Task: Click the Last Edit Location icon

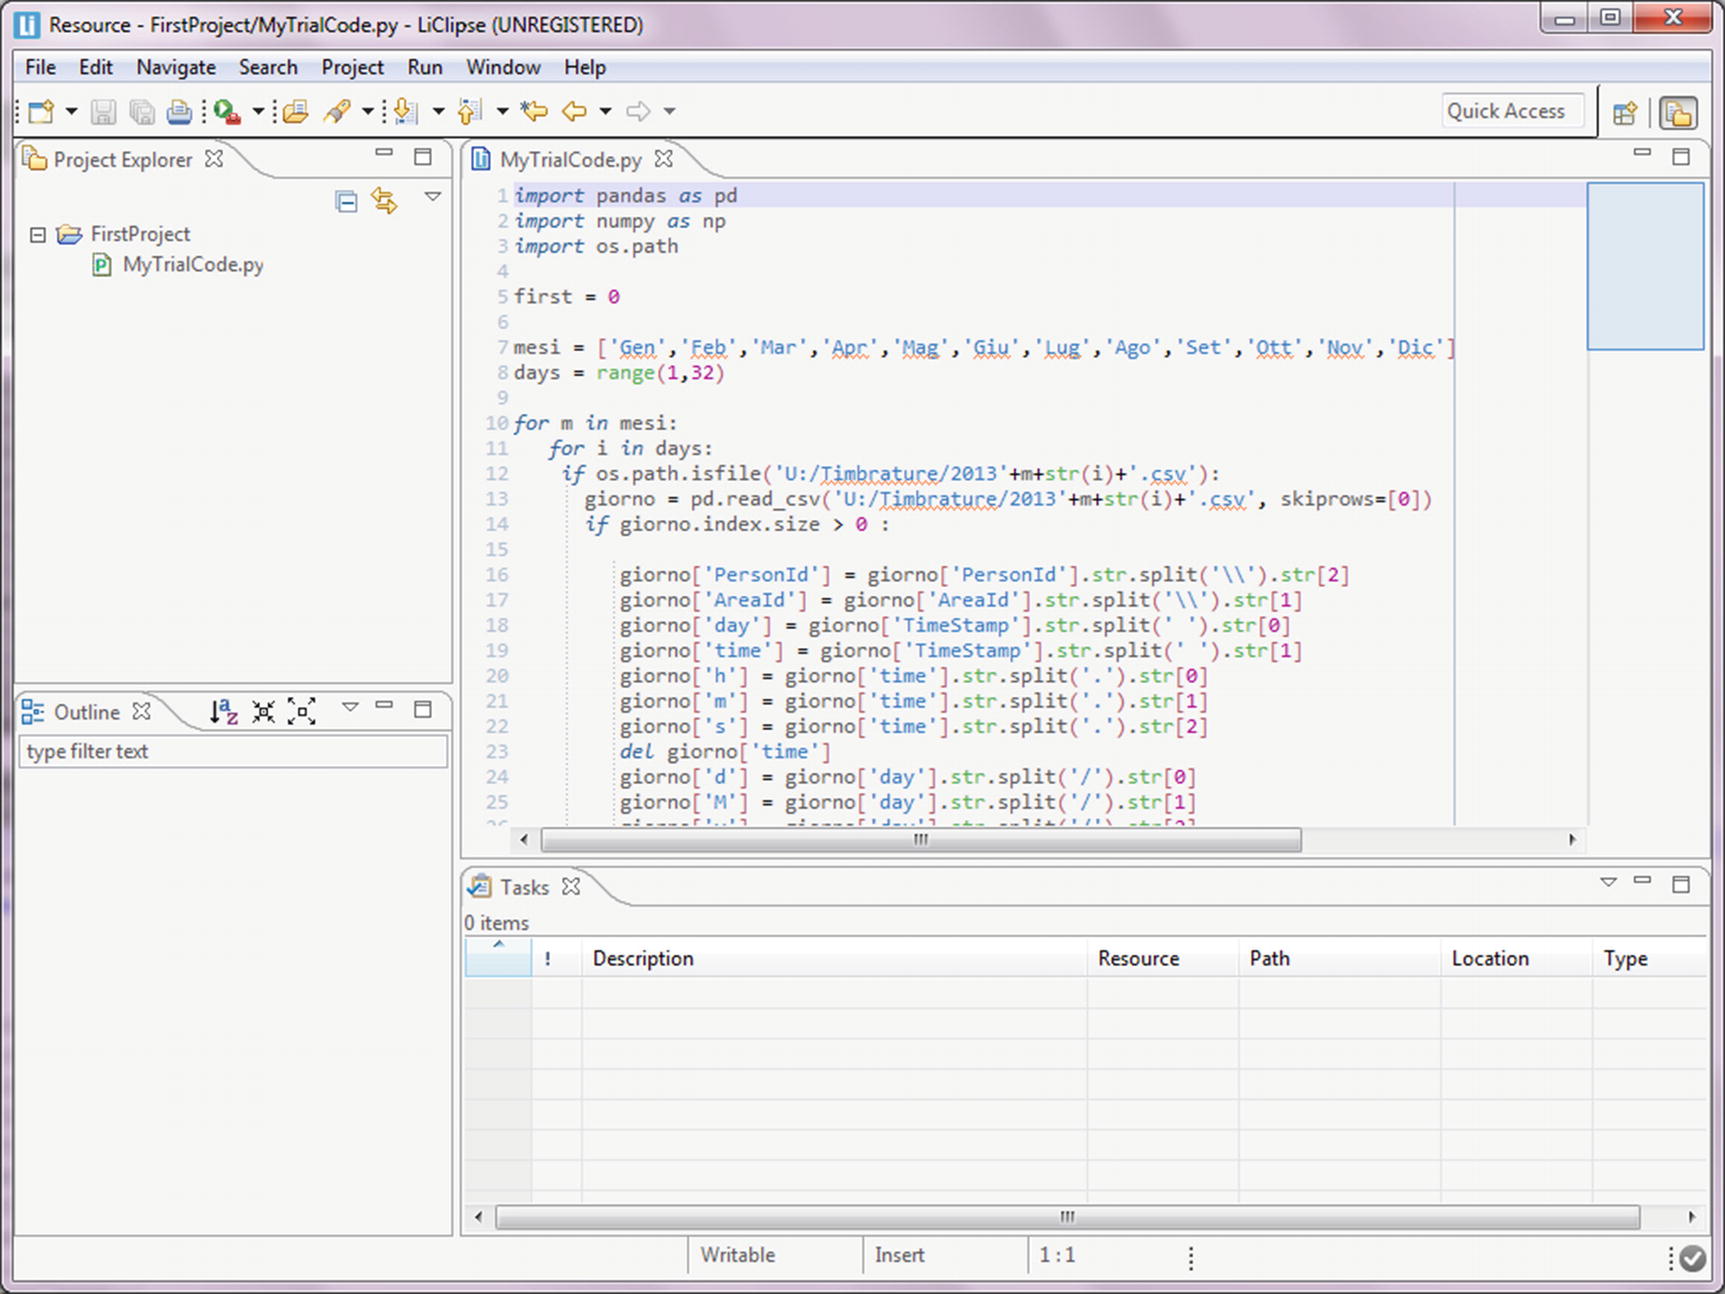Action: pos(534,111)
